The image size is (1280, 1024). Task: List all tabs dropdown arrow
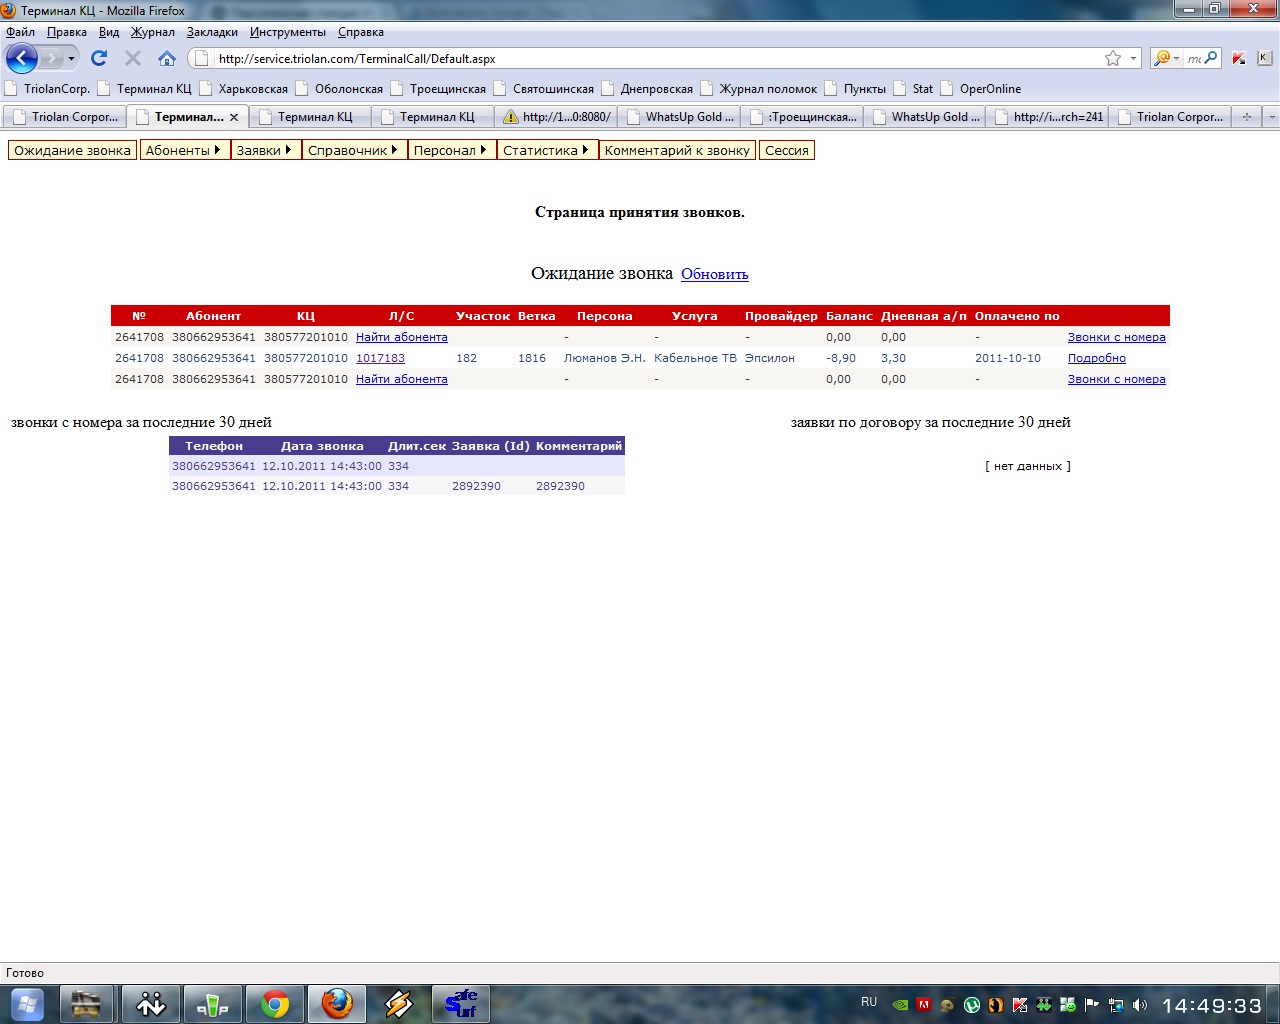point(1271,117)
